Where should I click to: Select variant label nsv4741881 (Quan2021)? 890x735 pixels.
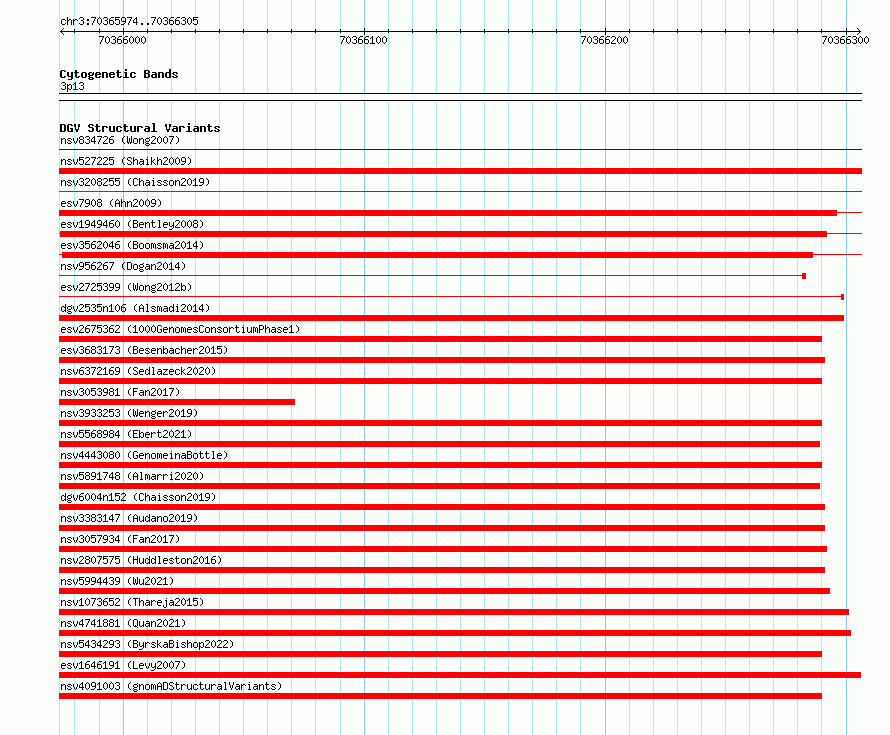coord(123,623)
